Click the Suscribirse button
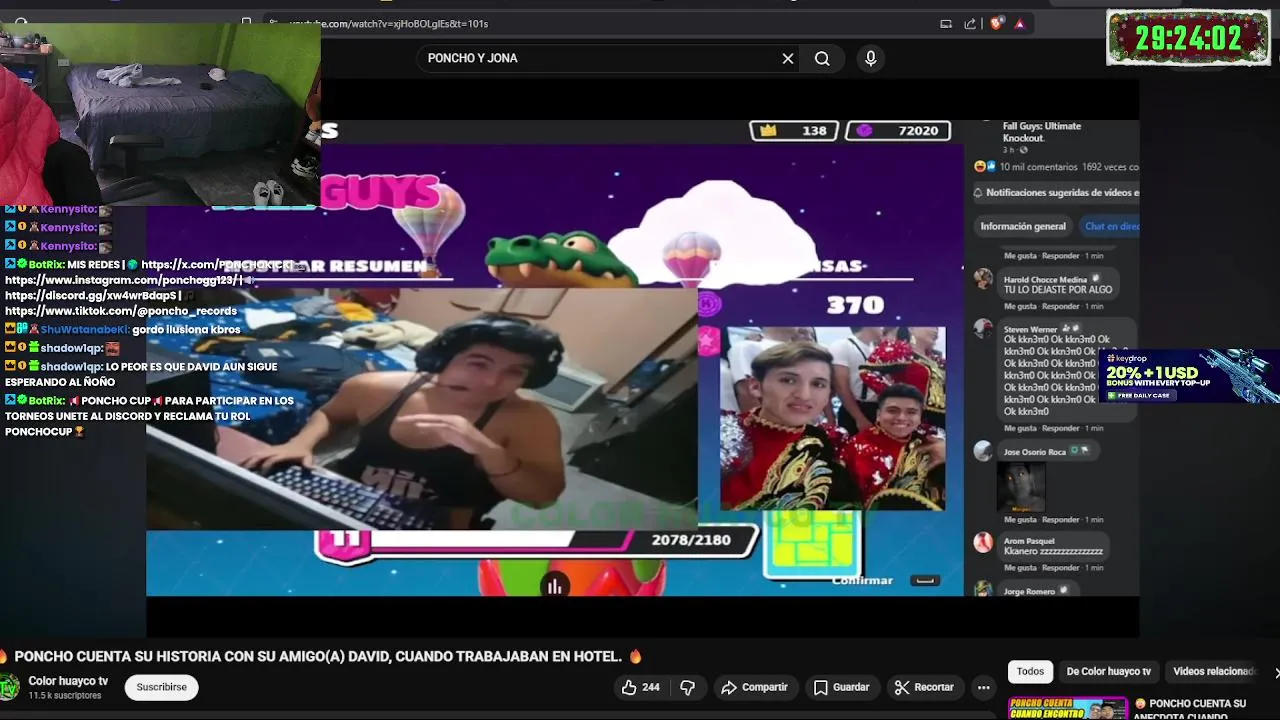 click(x=161, y=687)
